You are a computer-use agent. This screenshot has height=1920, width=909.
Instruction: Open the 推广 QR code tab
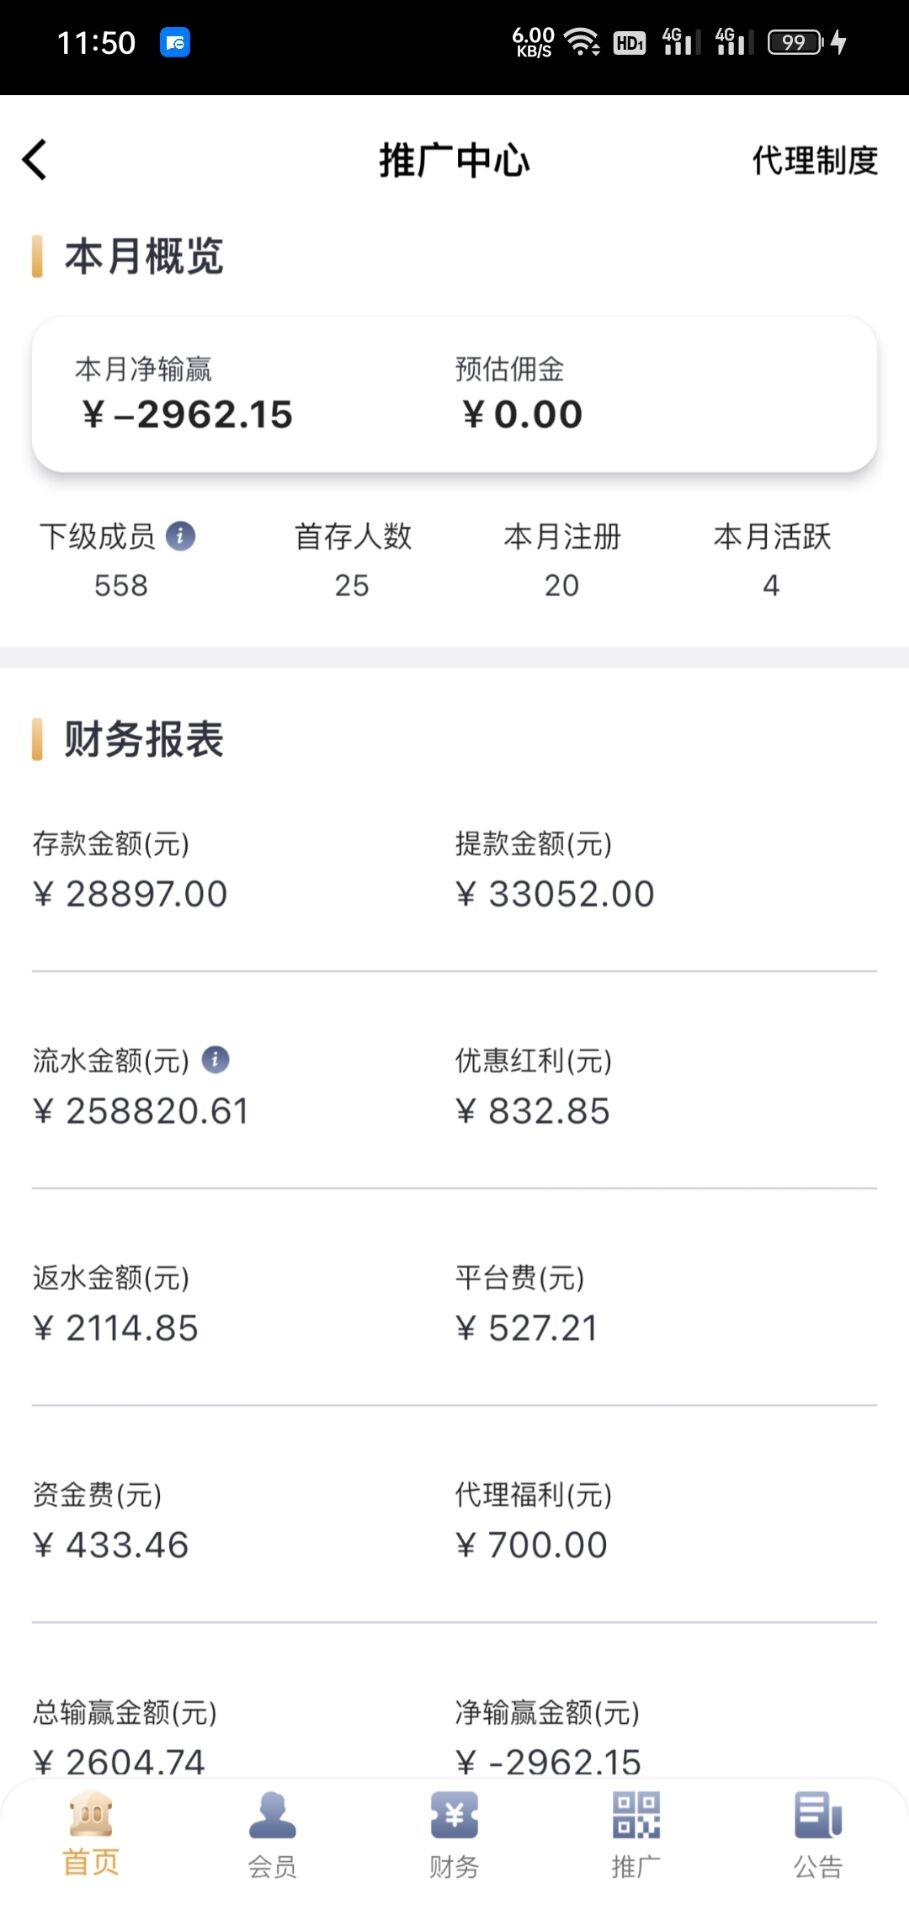(636, 1816)
